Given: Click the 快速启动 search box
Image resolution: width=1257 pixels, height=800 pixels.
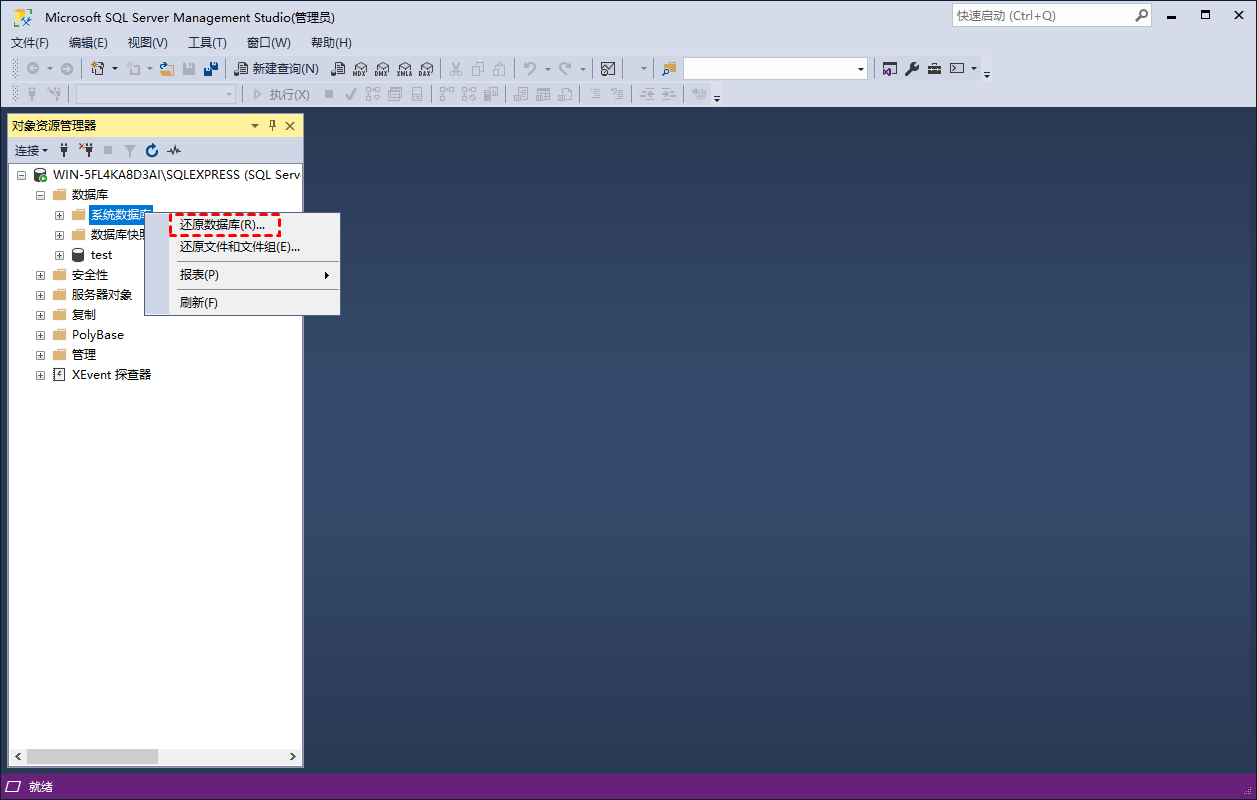Looking at the screenshot, I should click(1042, 16).
